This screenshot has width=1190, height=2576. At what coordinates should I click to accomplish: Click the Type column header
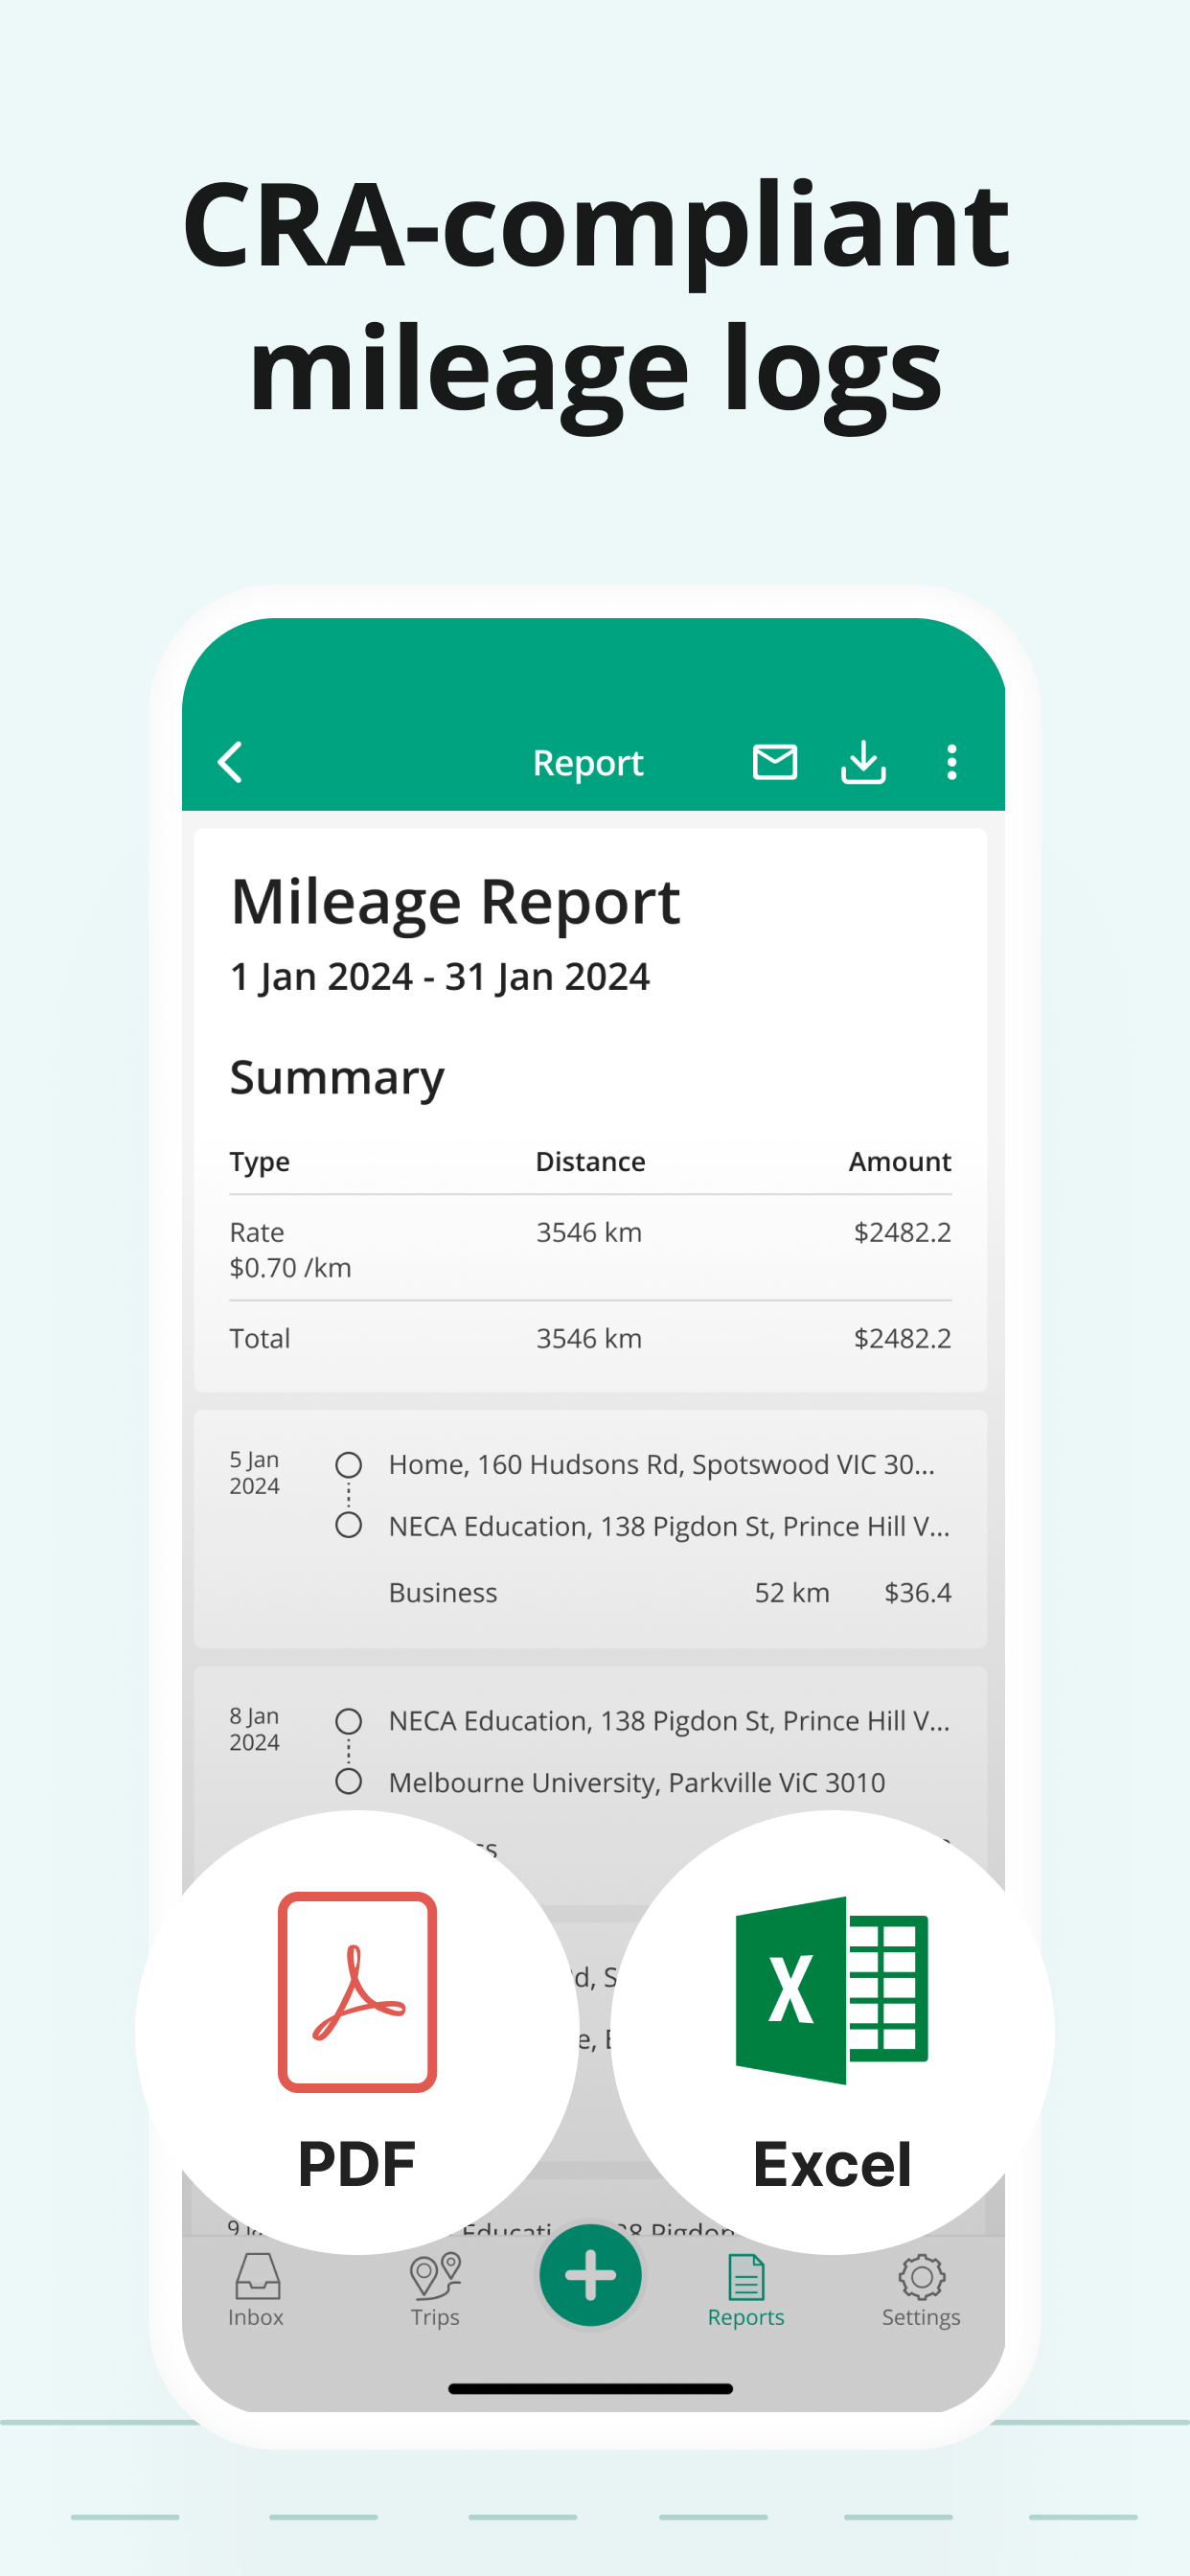click(260, 1161)
